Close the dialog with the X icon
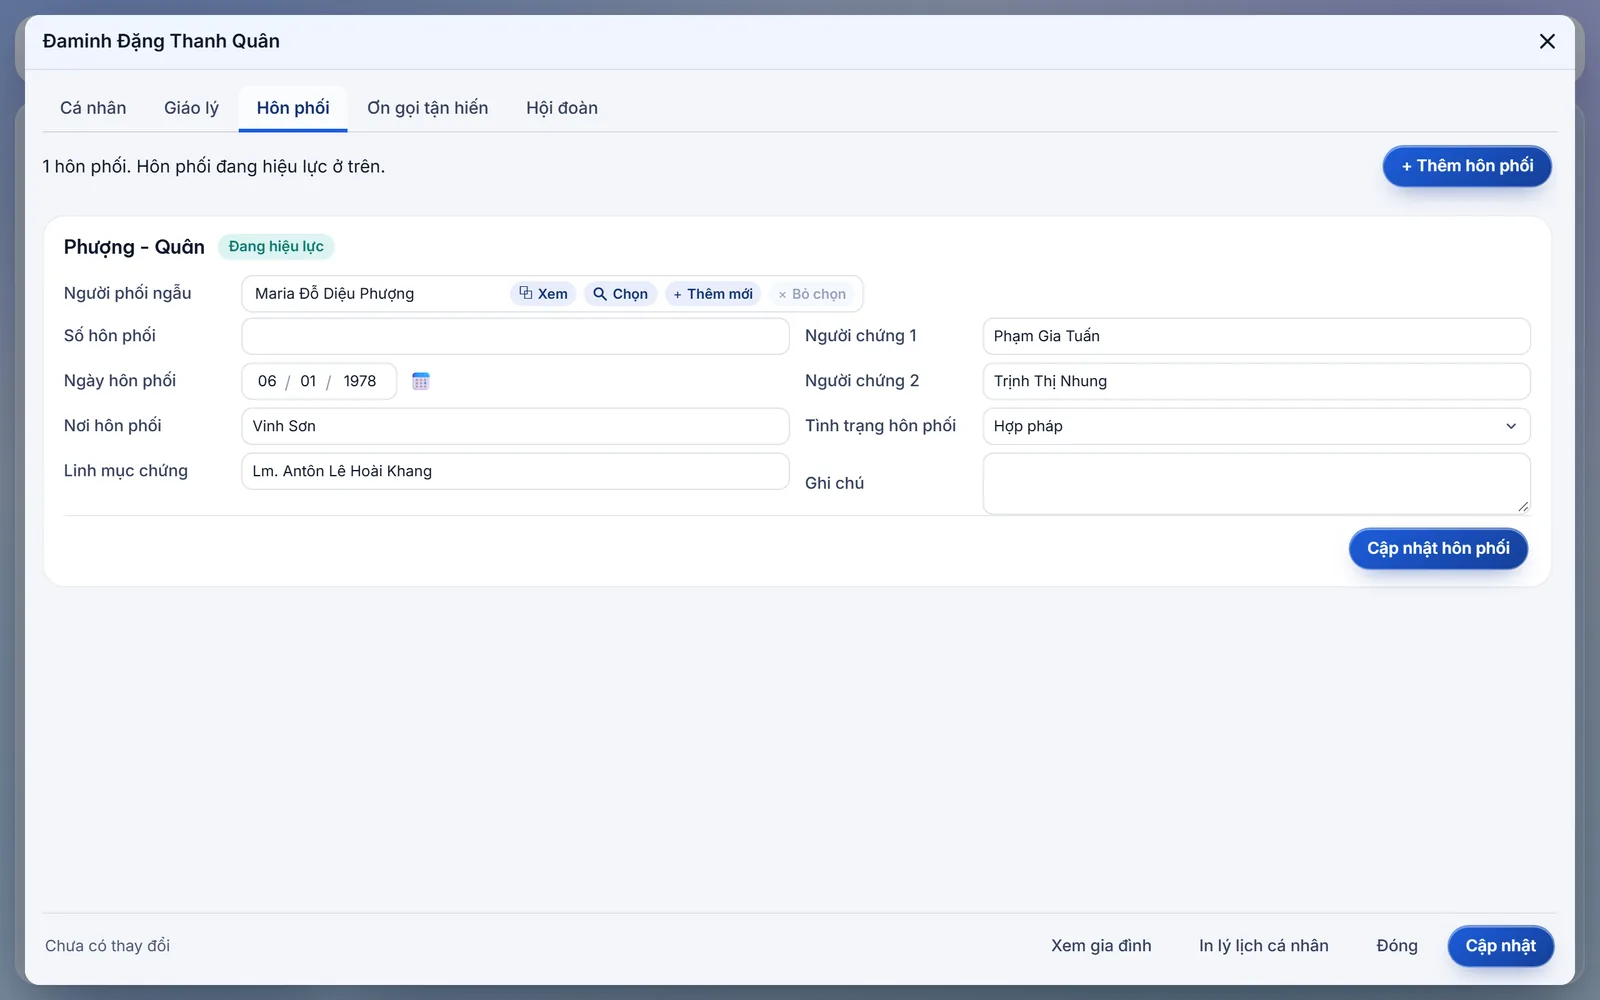Viewport: 1600px width, 1000px height. [x=1547, y=41]
